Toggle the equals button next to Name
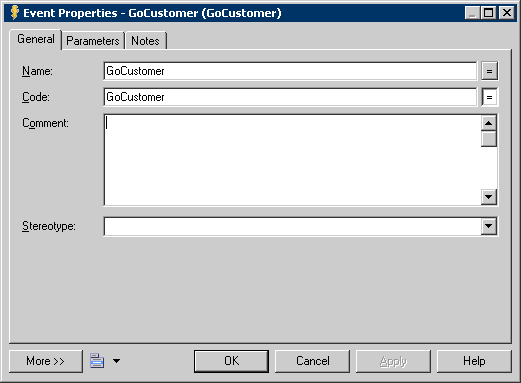 coord(489,71)
